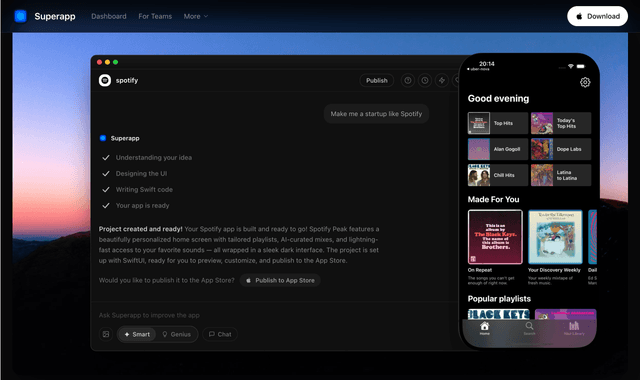Click the Superapp brand name in header
Screen dimensions: 640x380
(x=55, y=16)
